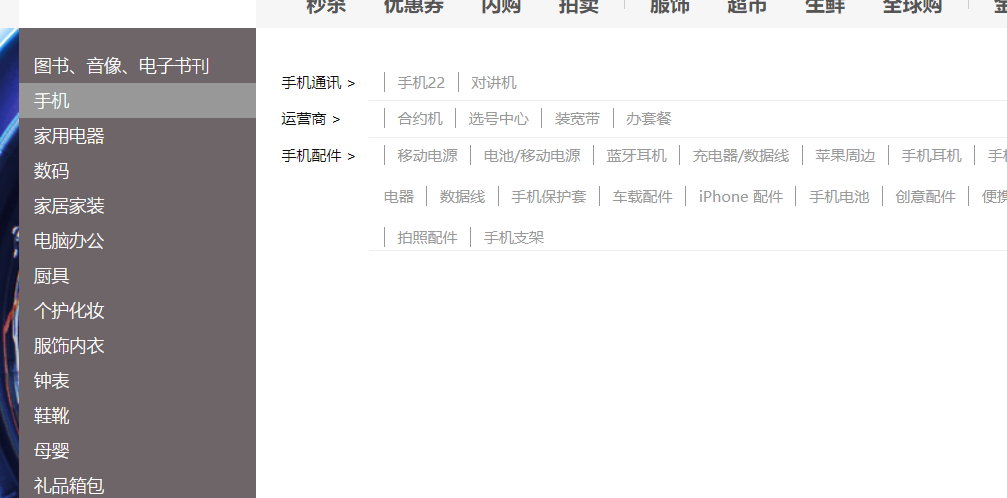Expand the 运营商 > heading
Screen dimensions: 1007x498
311,119
